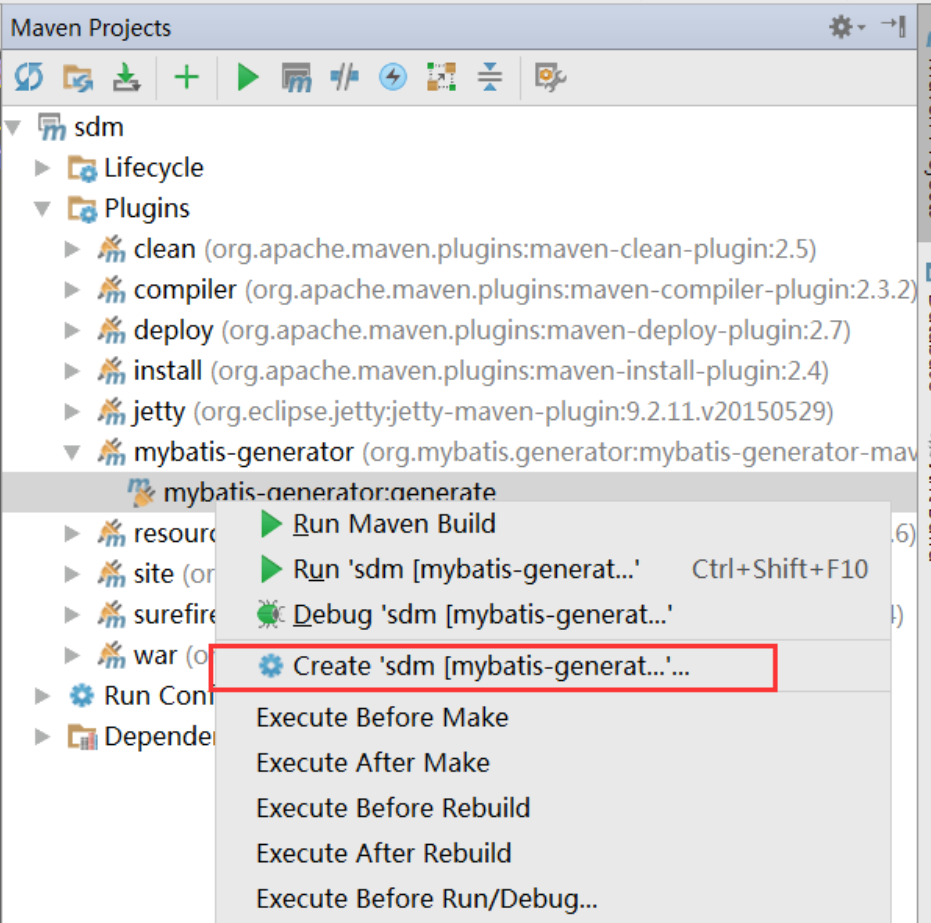Choose Run 'sdm [mybatis-generat...' menu entry
This screenshot has width=931, height=923.
click(553, 569)
